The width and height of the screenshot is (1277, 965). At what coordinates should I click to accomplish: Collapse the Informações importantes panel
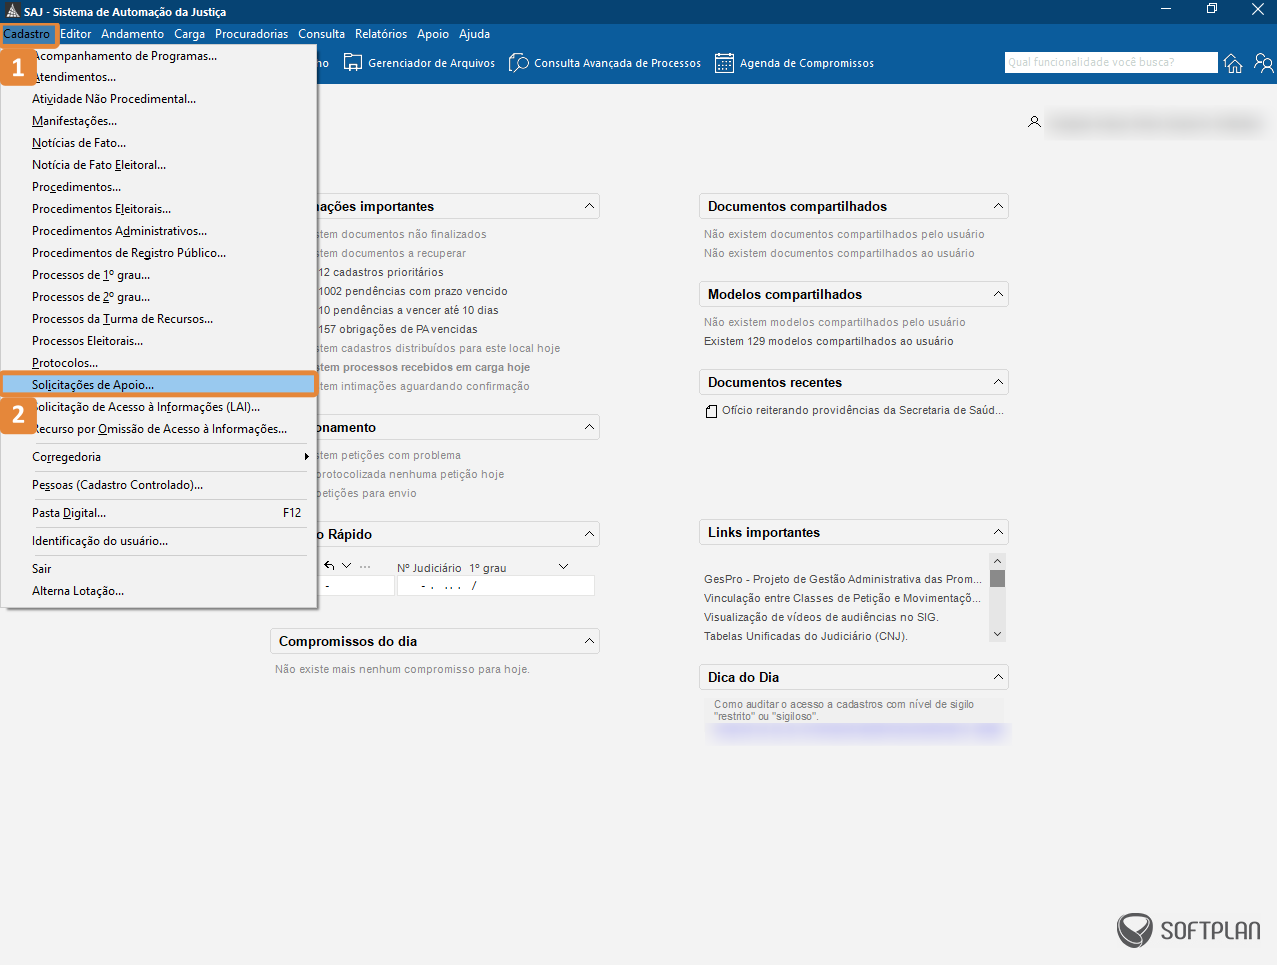click(586, 206)
